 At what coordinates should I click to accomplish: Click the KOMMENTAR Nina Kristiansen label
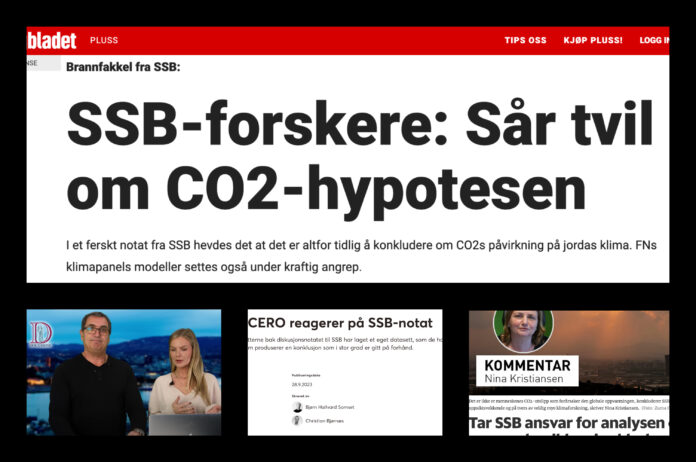pos(527,371)
